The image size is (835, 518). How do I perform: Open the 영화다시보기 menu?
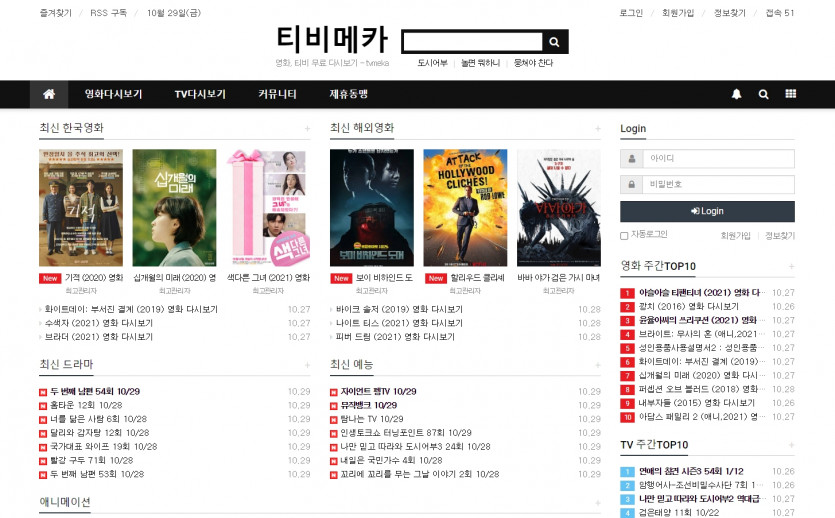113,94
